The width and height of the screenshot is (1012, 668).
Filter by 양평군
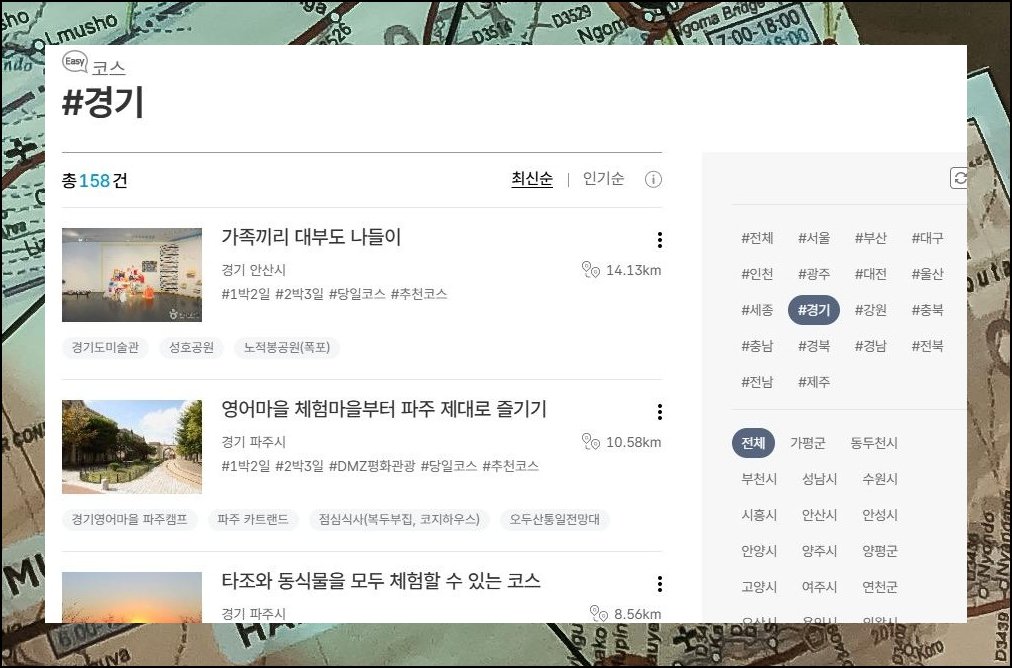pos(880,551)
